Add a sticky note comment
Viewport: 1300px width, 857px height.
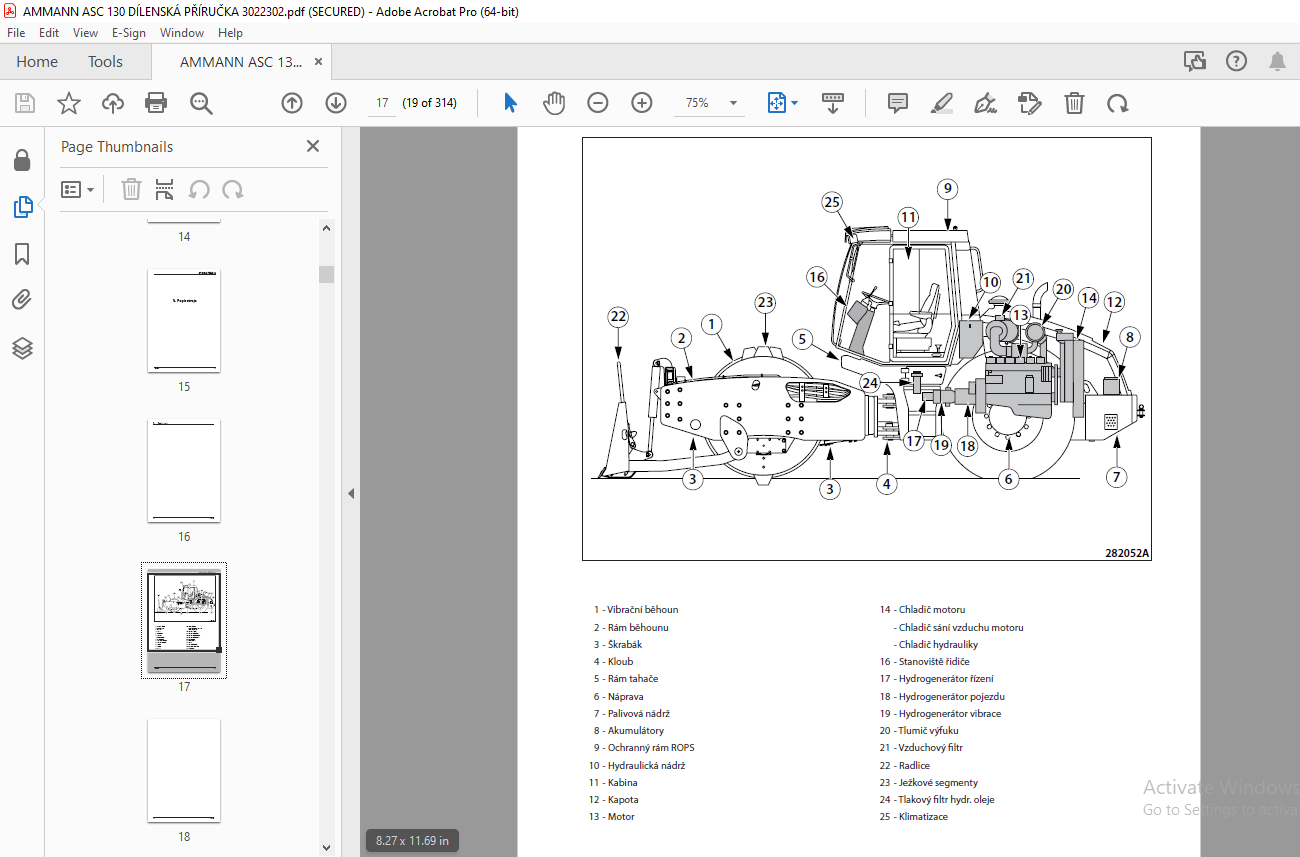897,103
